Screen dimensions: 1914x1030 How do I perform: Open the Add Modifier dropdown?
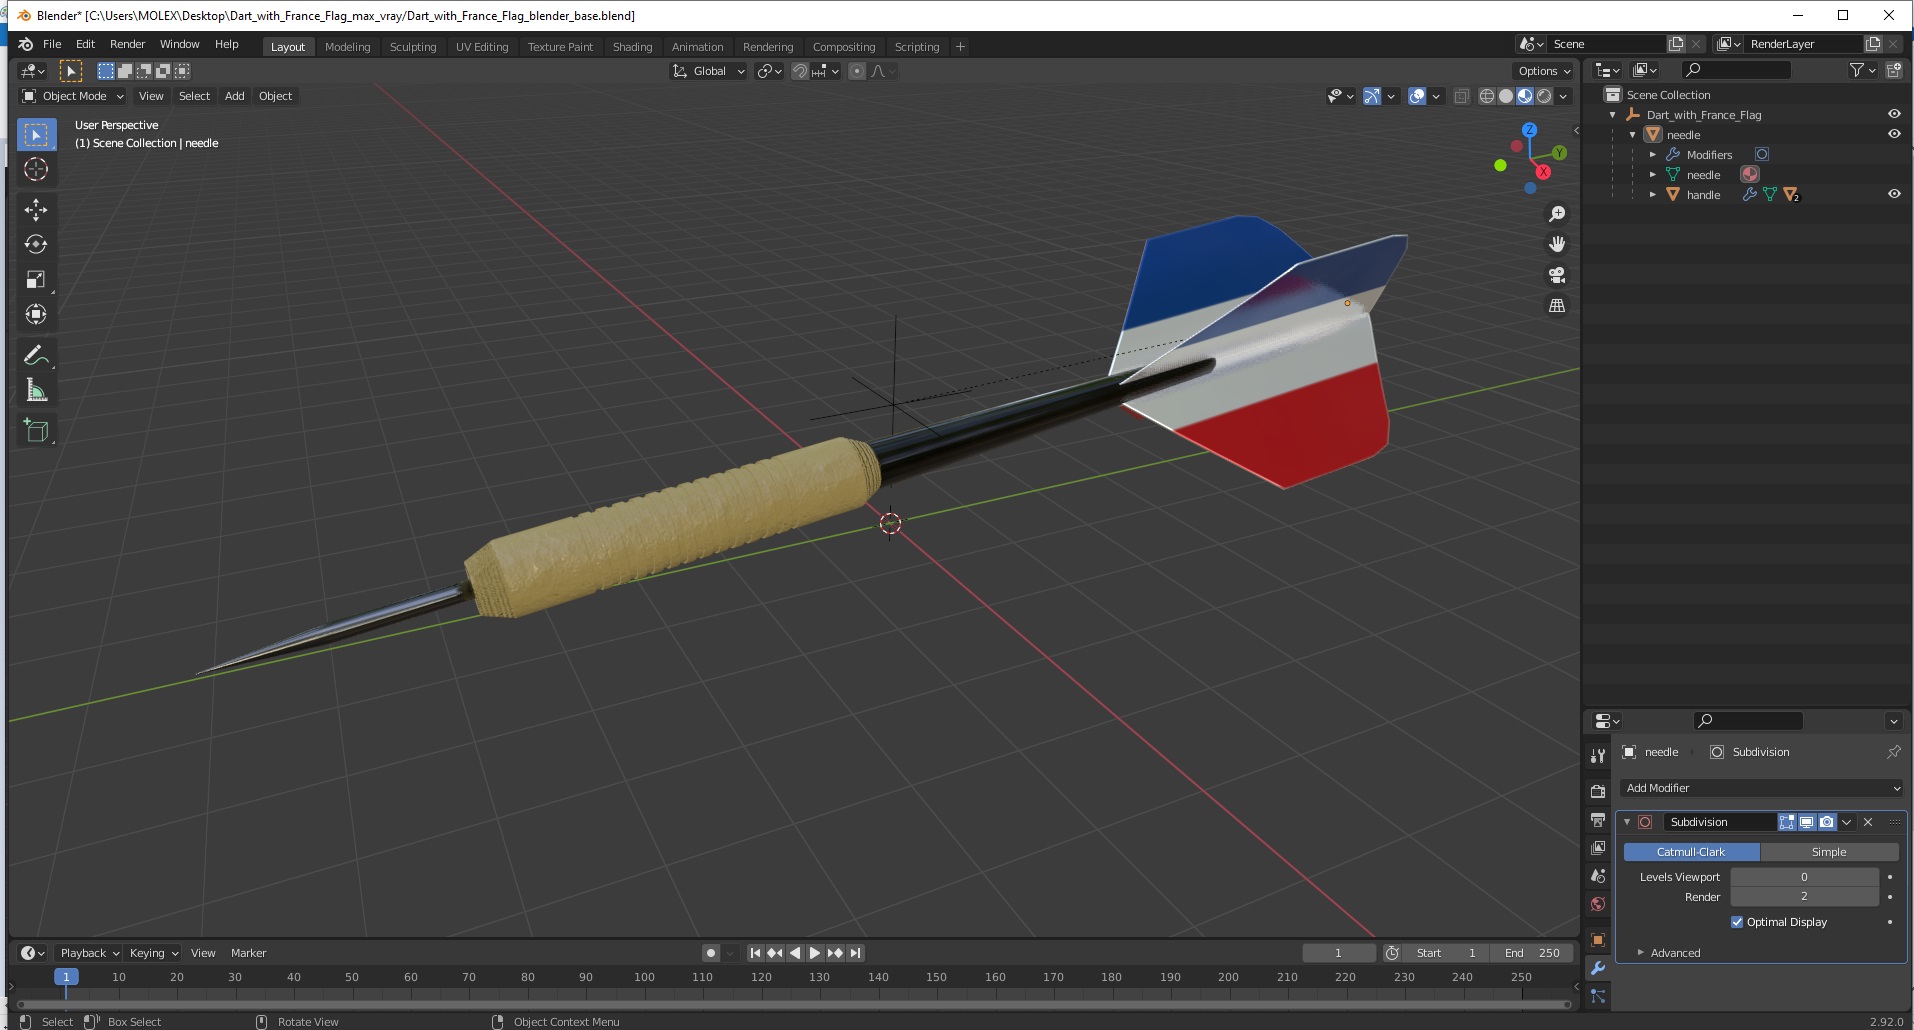[1762, 788]
